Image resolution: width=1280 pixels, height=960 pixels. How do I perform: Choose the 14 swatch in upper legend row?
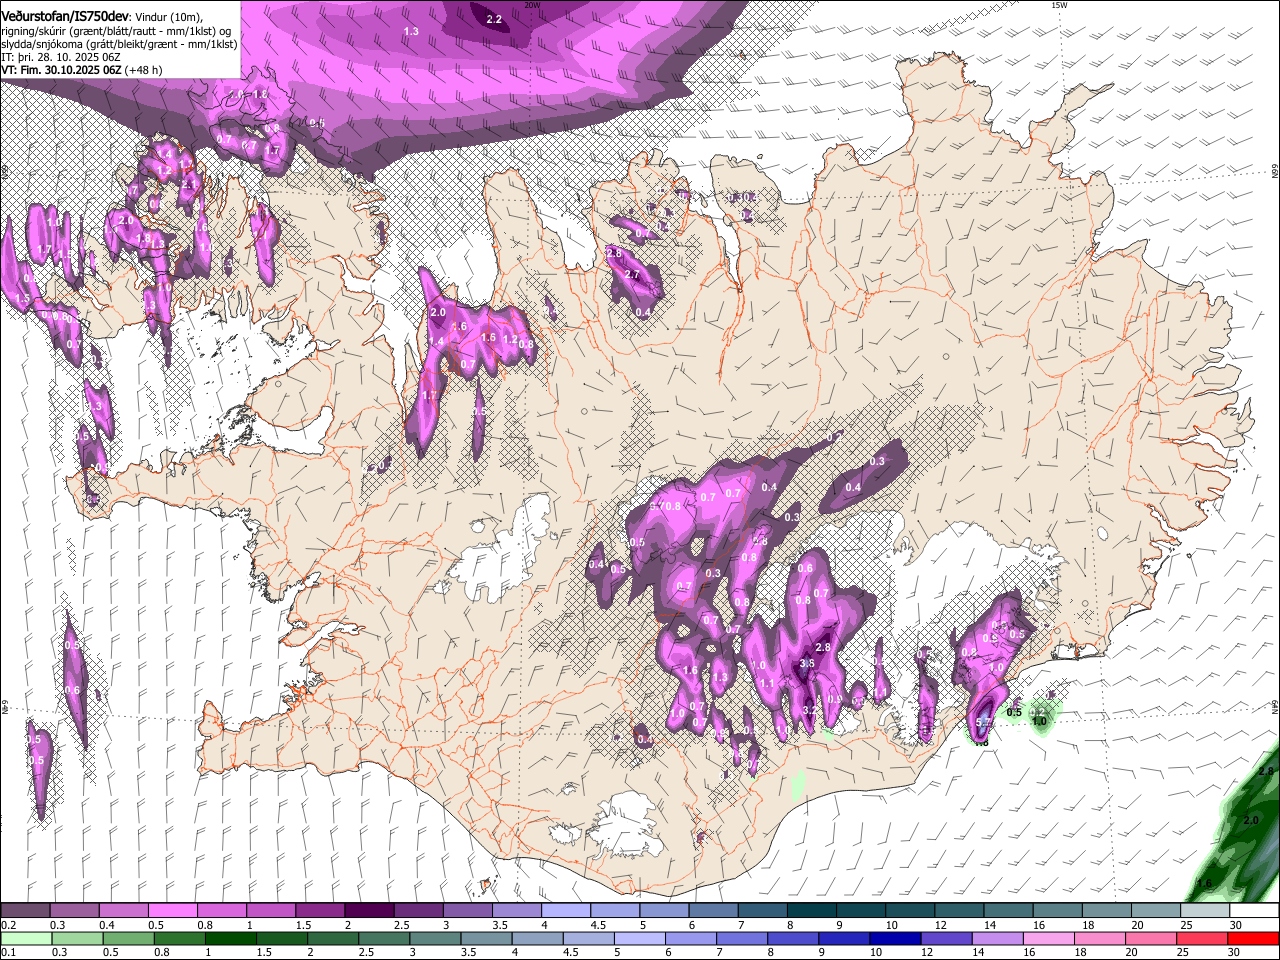point(1009,911)
